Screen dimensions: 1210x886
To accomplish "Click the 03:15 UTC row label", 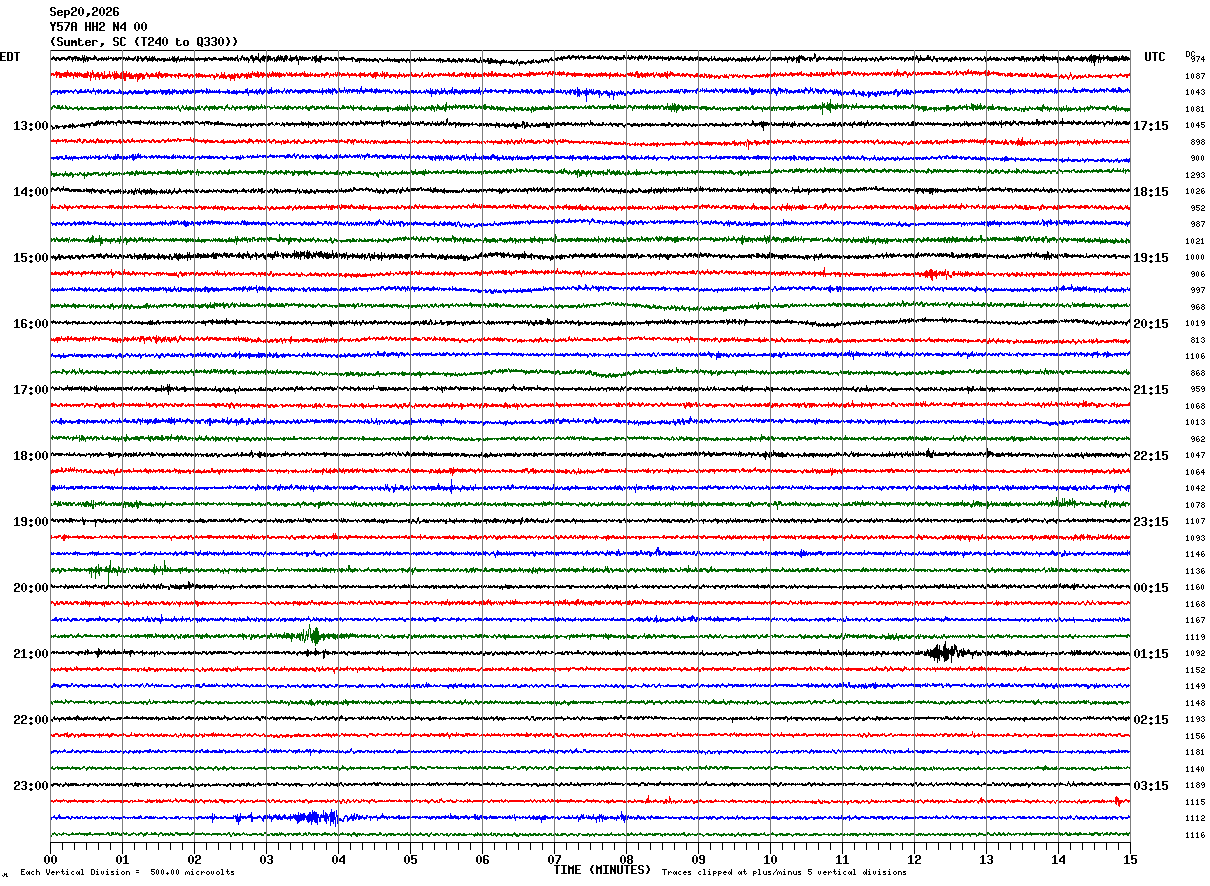I will point(1151,786).
